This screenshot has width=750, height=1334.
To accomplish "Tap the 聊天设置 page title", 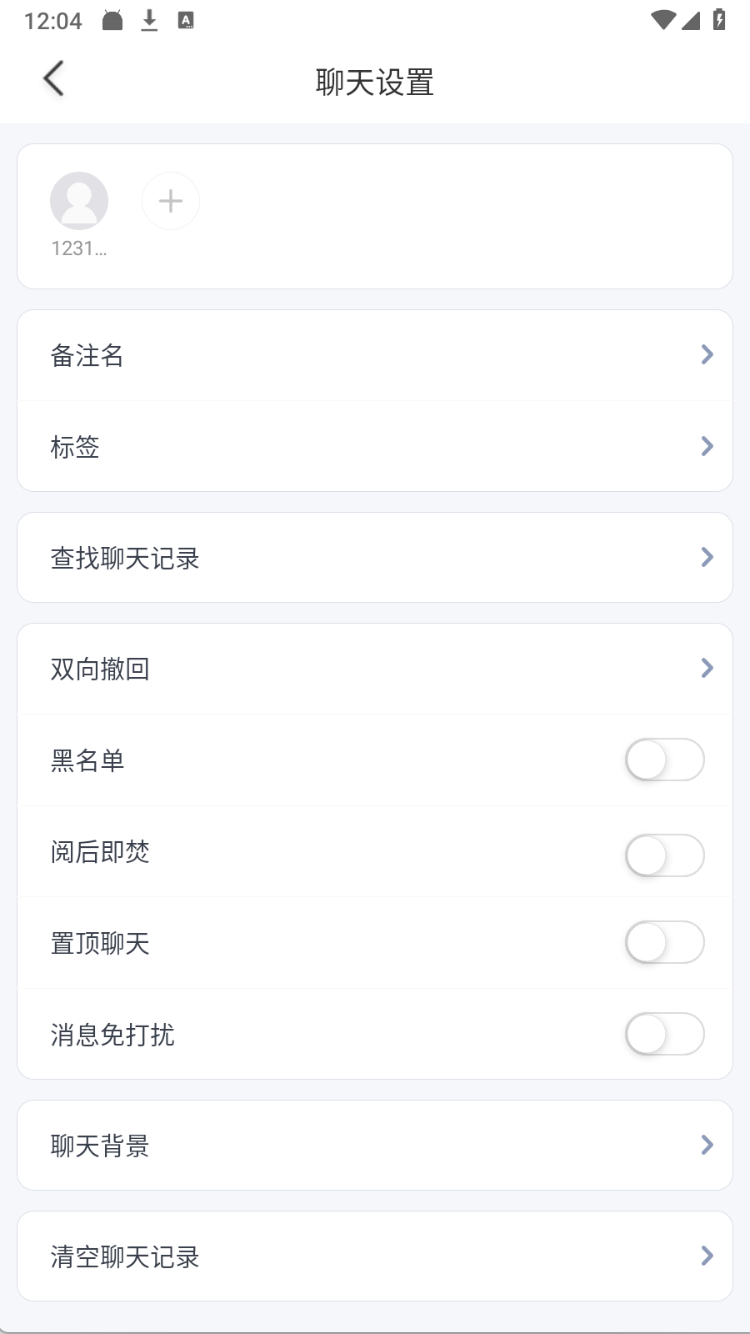I will (x=375, y=82).
